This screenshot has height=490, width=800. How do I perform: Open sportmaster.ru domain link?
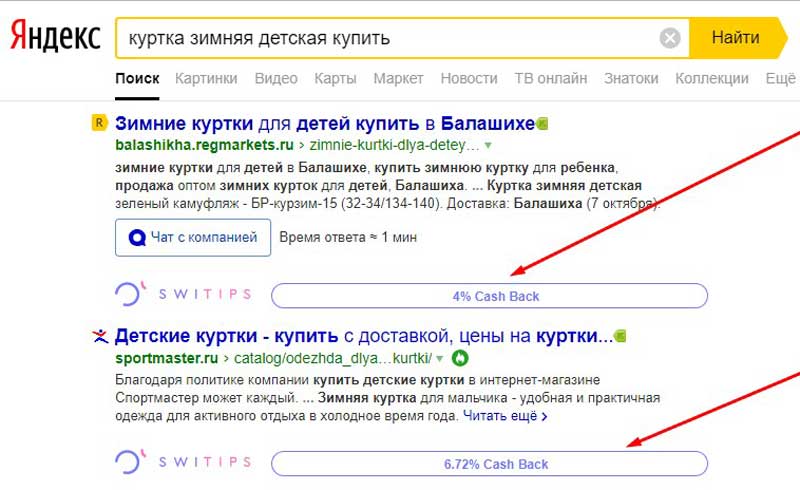click(x=167, y=358)
